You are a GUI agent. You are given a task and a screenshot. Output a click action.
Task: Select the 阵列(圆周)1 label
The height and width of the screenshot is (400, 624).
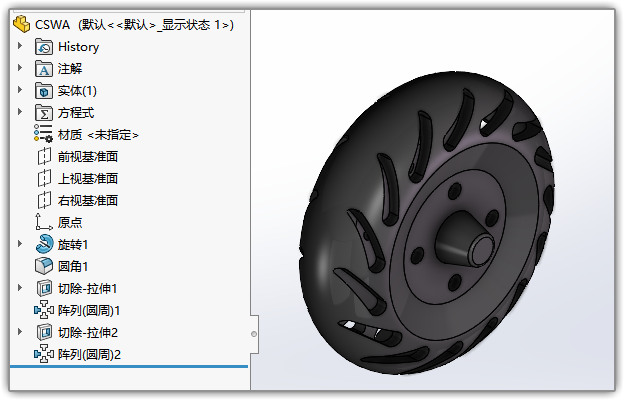tap(89, 310)
